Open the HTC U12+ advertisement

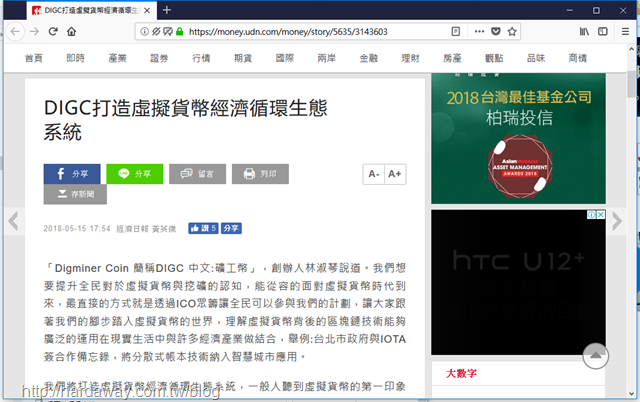(518, 282)
